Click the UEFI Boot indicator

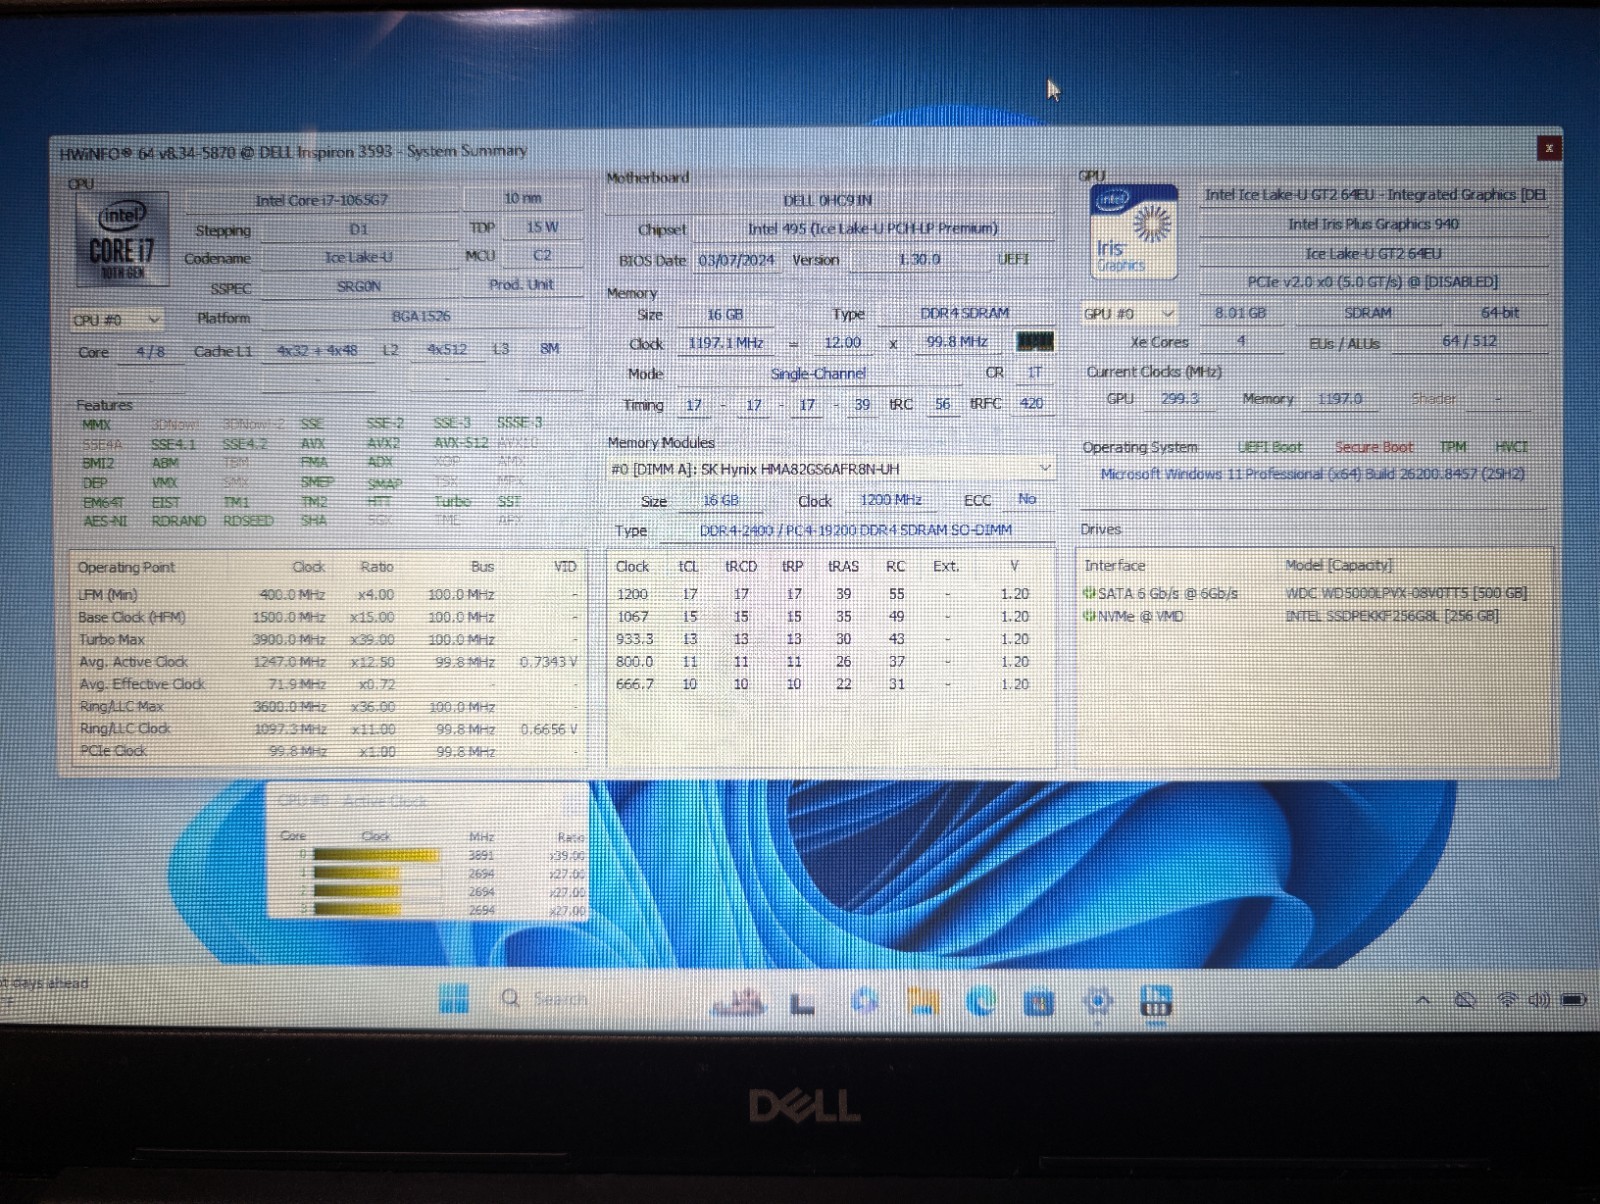pos(1270,447)
